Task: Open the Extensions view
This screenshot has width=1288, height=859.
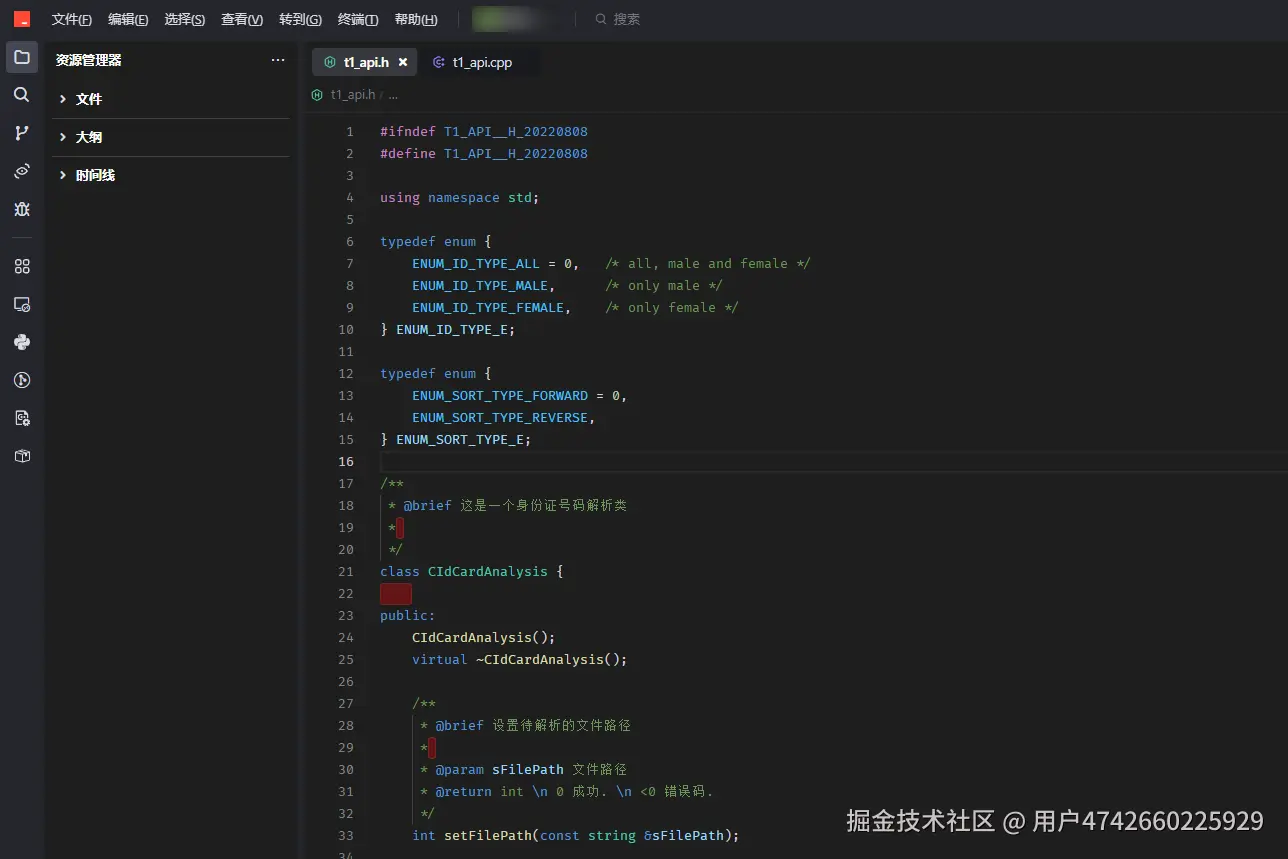Action: click(21, 266)
